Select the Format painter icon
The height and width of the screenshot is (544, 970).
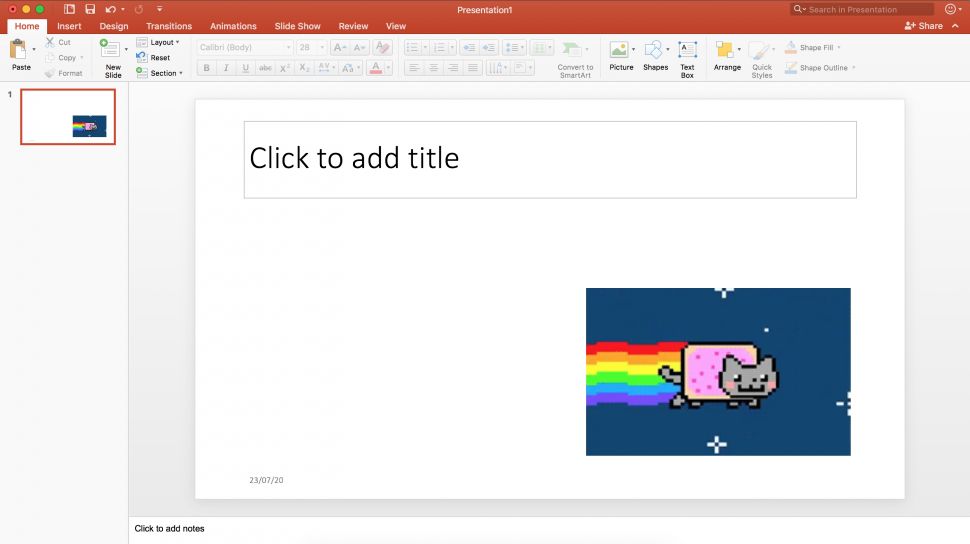click(49, 73)
